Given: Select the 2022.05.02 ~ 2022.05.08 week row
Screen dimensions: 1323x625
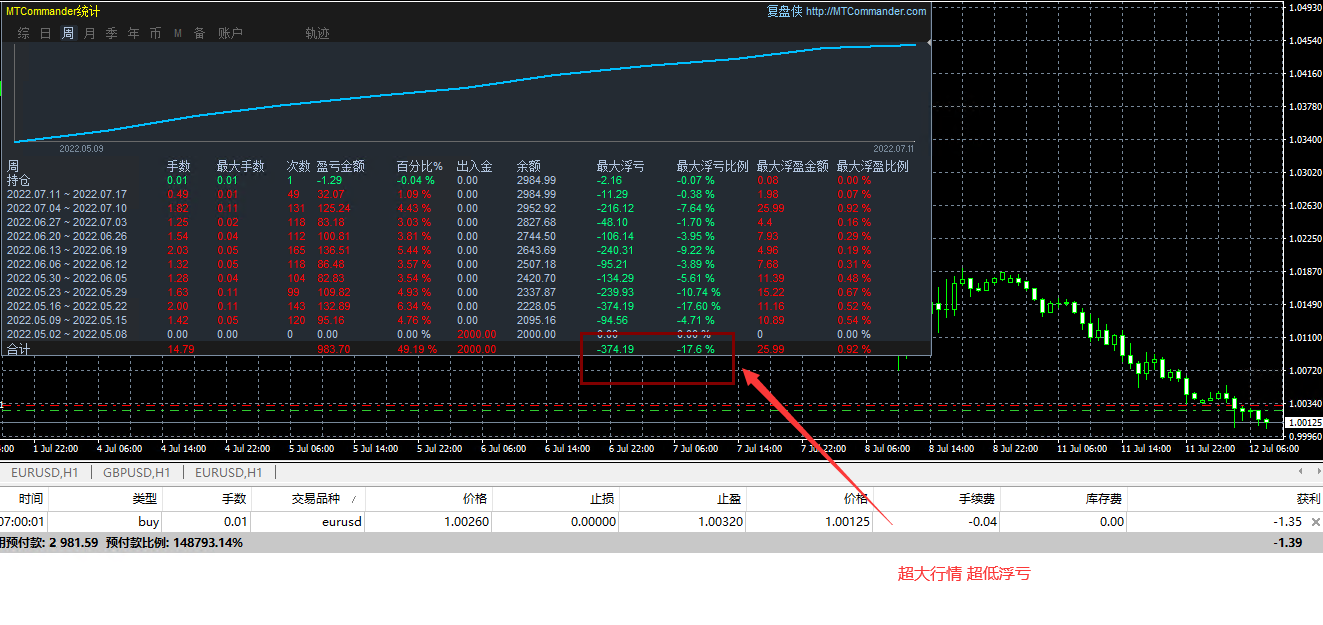Looking at the screenshot, I should pos(465,334).
